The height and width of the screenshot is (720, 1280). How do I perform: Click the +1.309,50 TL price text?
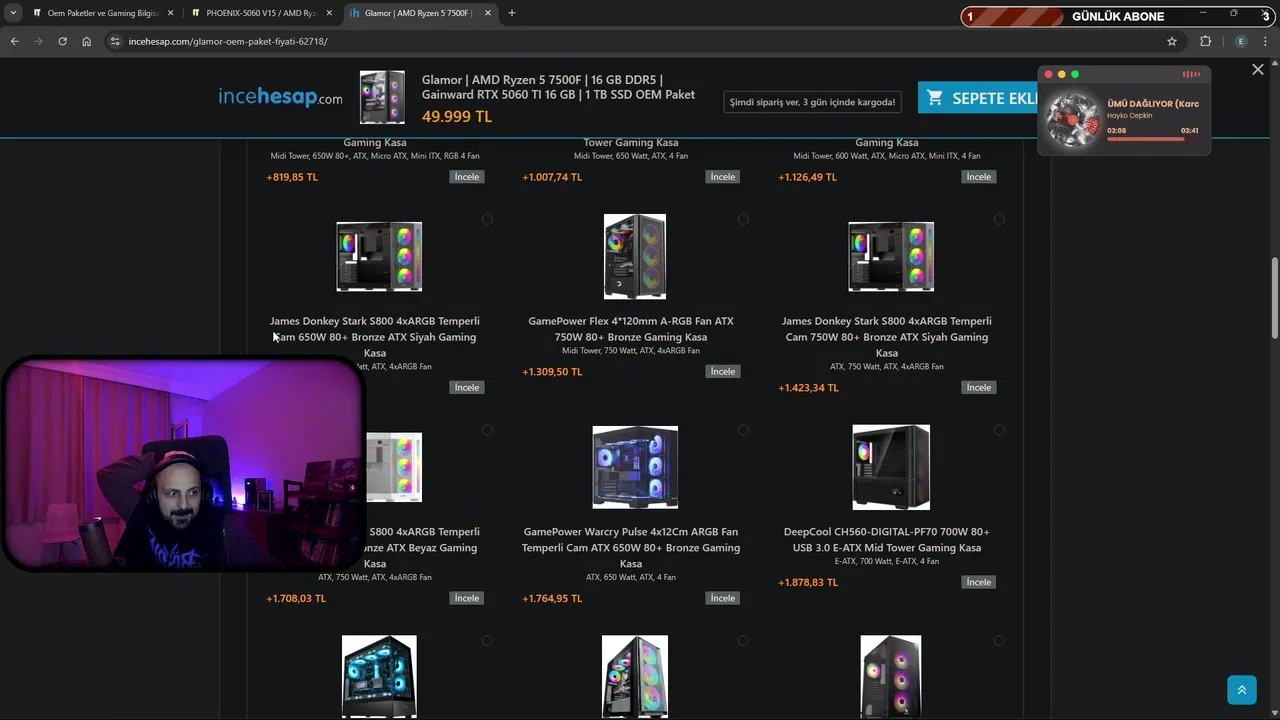click(552, 372)
